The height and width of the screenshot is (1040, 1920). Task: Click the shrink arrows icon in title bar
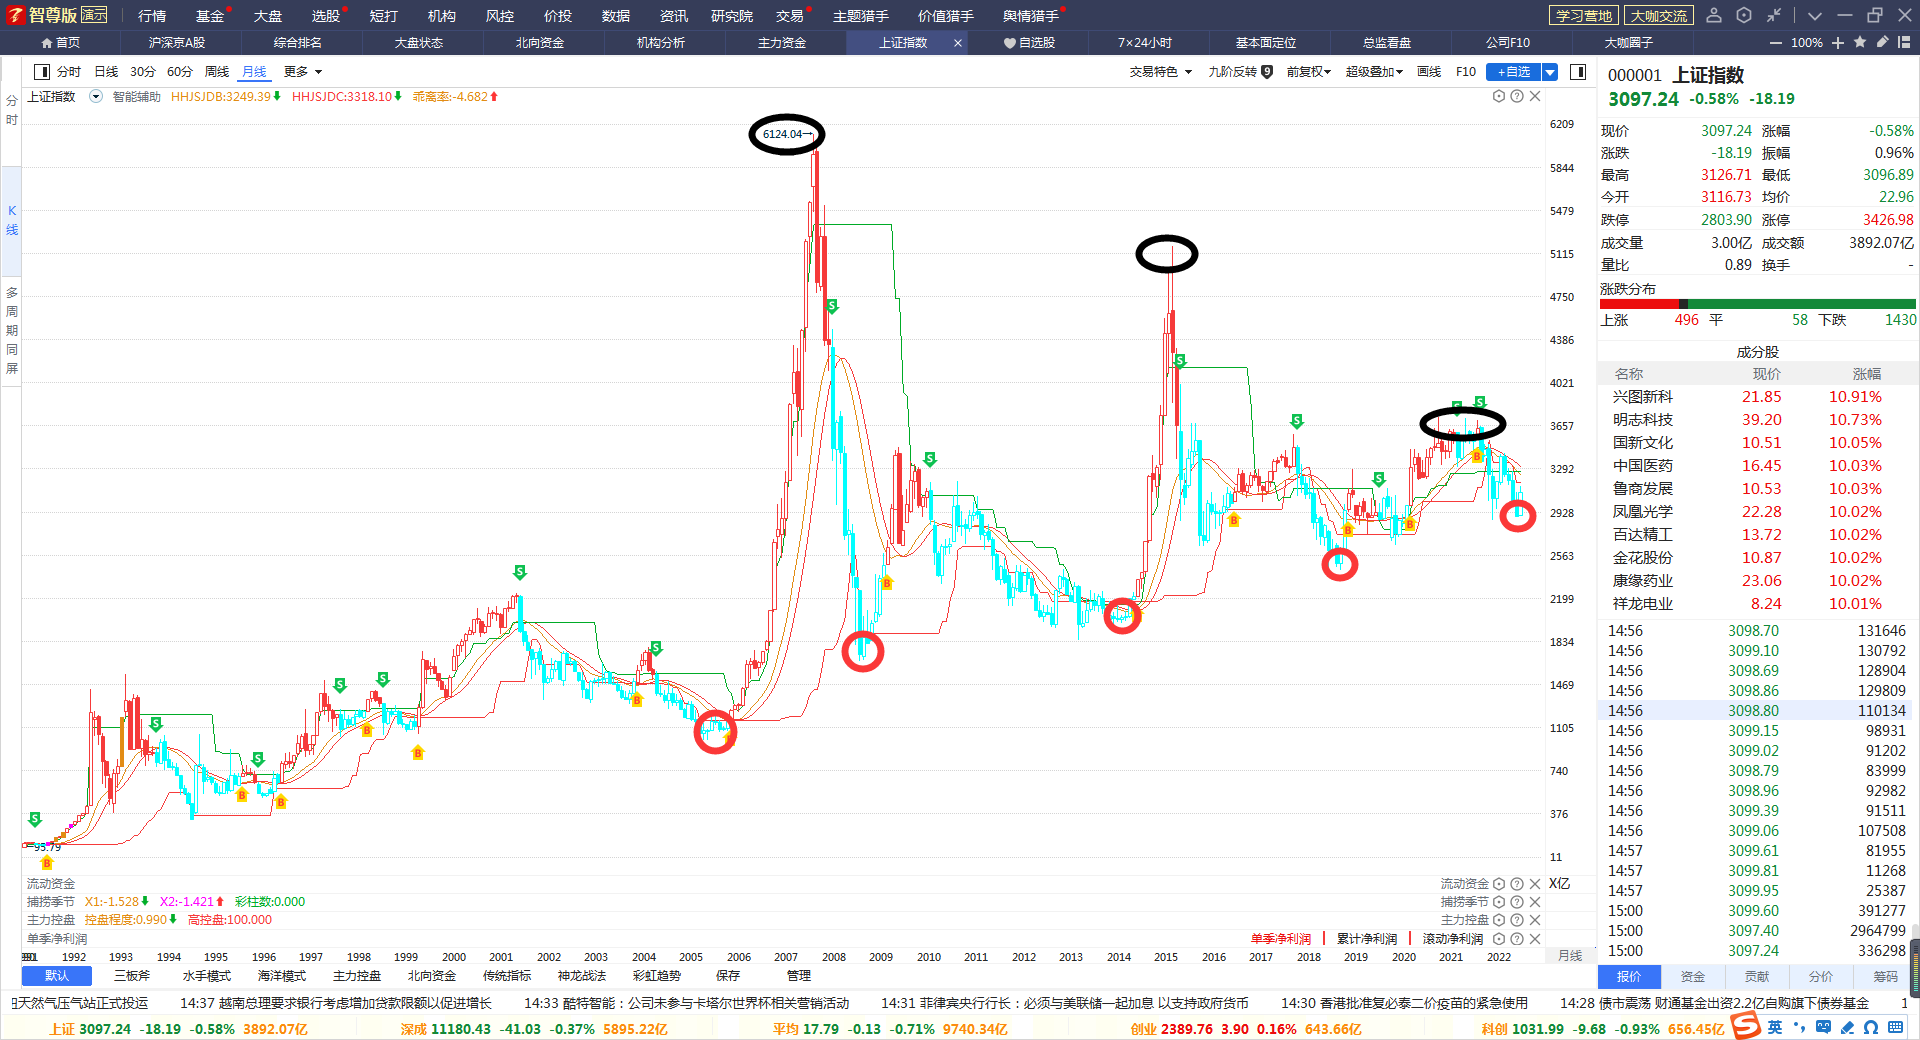(x=1774, y=15)
